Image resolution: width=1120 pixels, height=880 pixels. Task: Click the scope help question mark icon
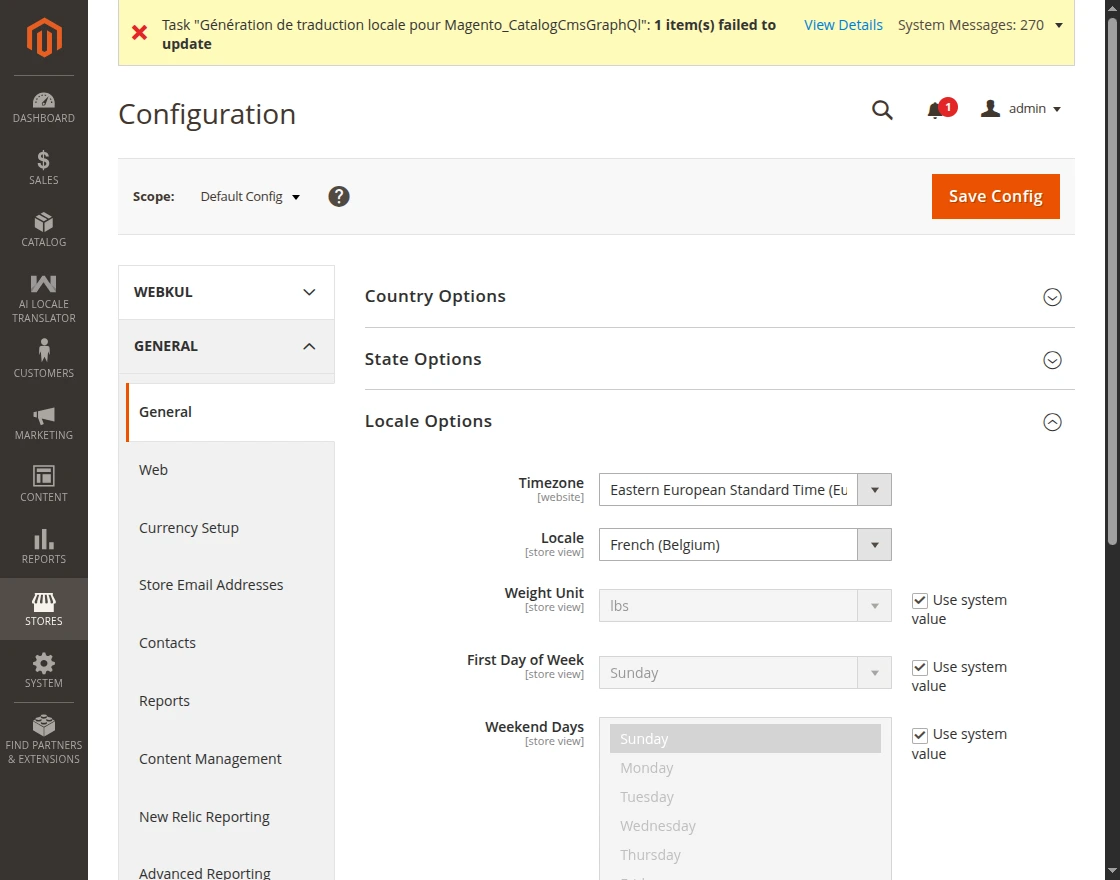(339, 197)
